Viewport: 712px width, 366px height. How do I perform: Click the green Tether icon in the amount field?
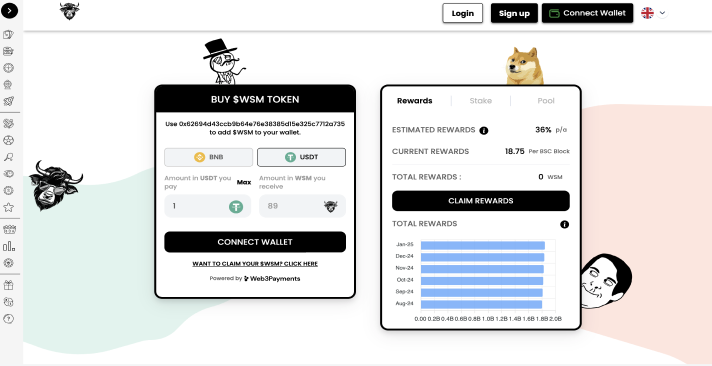(x=236, y=207)
